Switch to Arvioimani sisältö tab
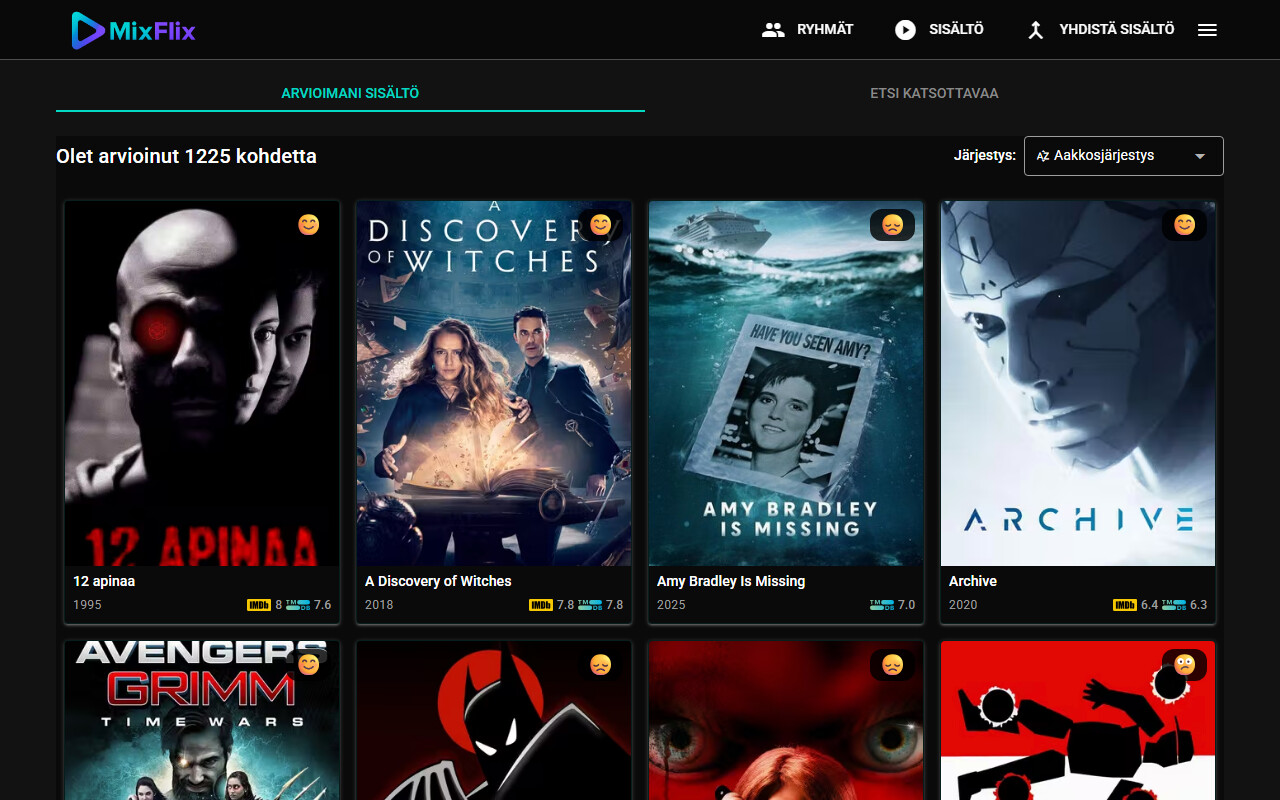The height and width of the screenshot is (800, 1280). pyautogui.click(x=350, y=93)
